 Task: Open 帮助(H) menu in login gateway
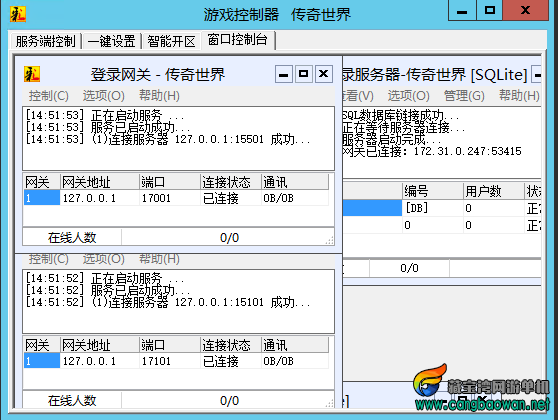pyautogui.click(x=159, y=96)
